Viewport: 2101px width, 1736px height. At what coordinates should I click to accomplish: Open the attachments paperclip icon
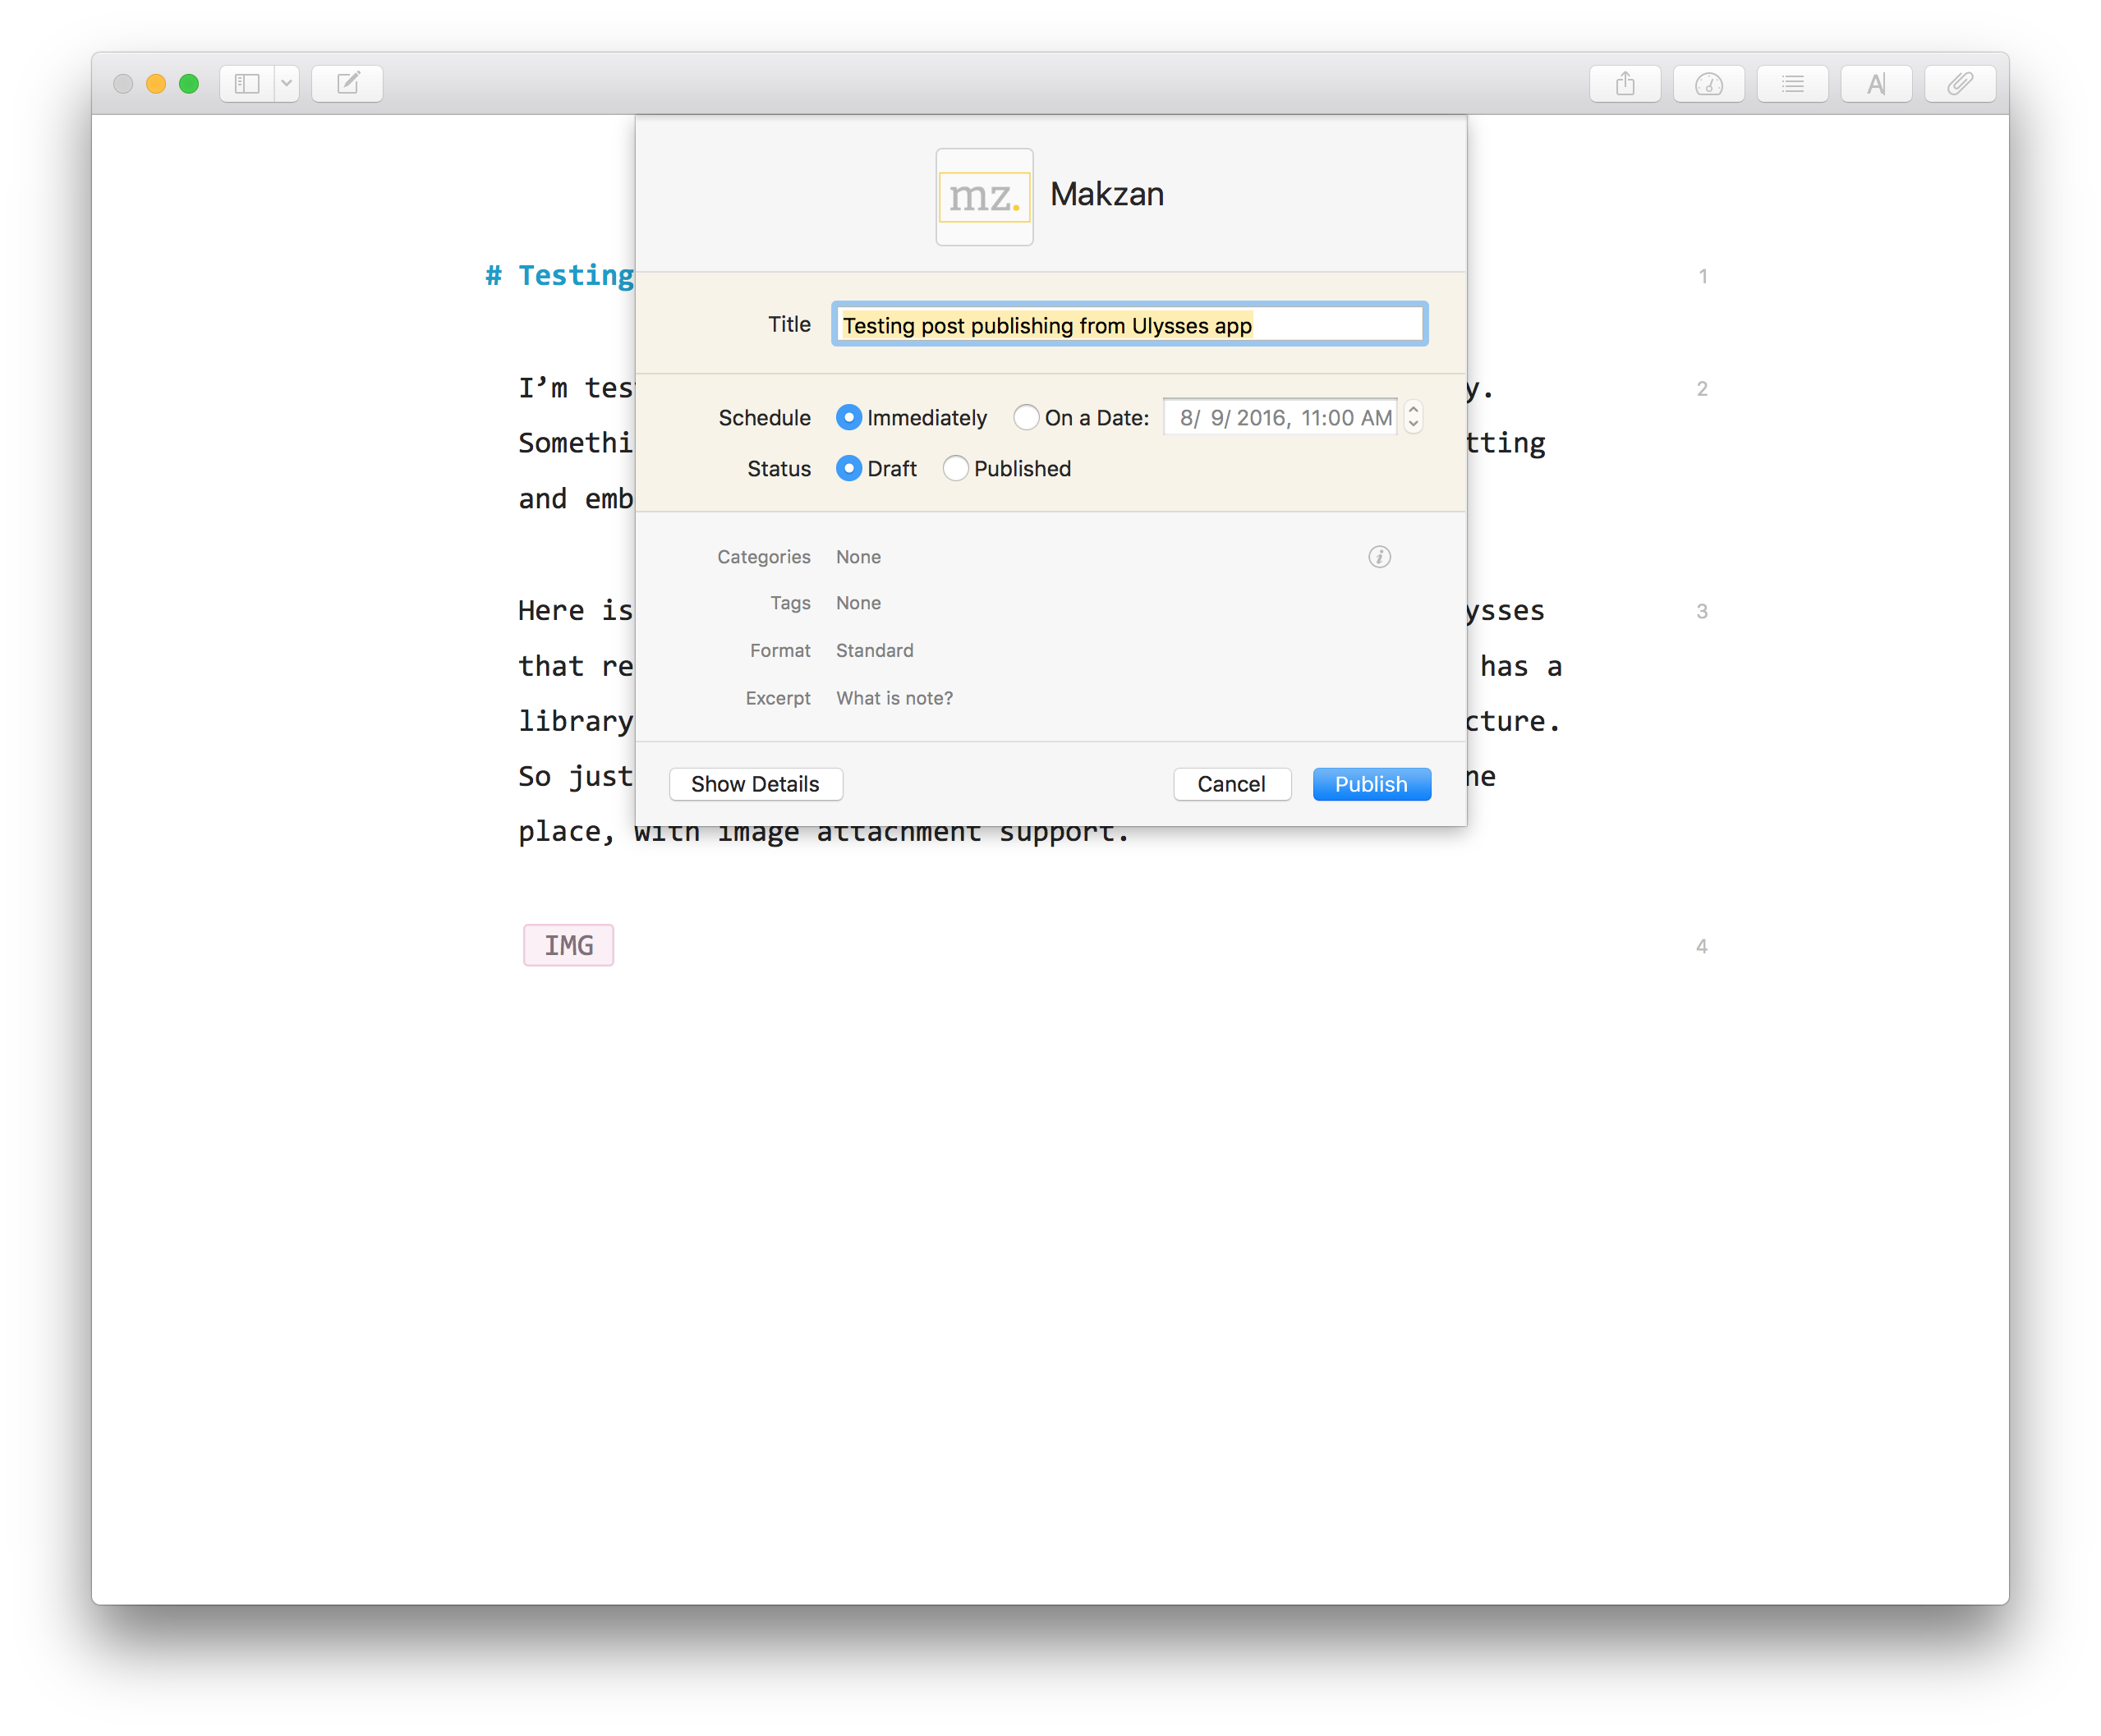1960,84
